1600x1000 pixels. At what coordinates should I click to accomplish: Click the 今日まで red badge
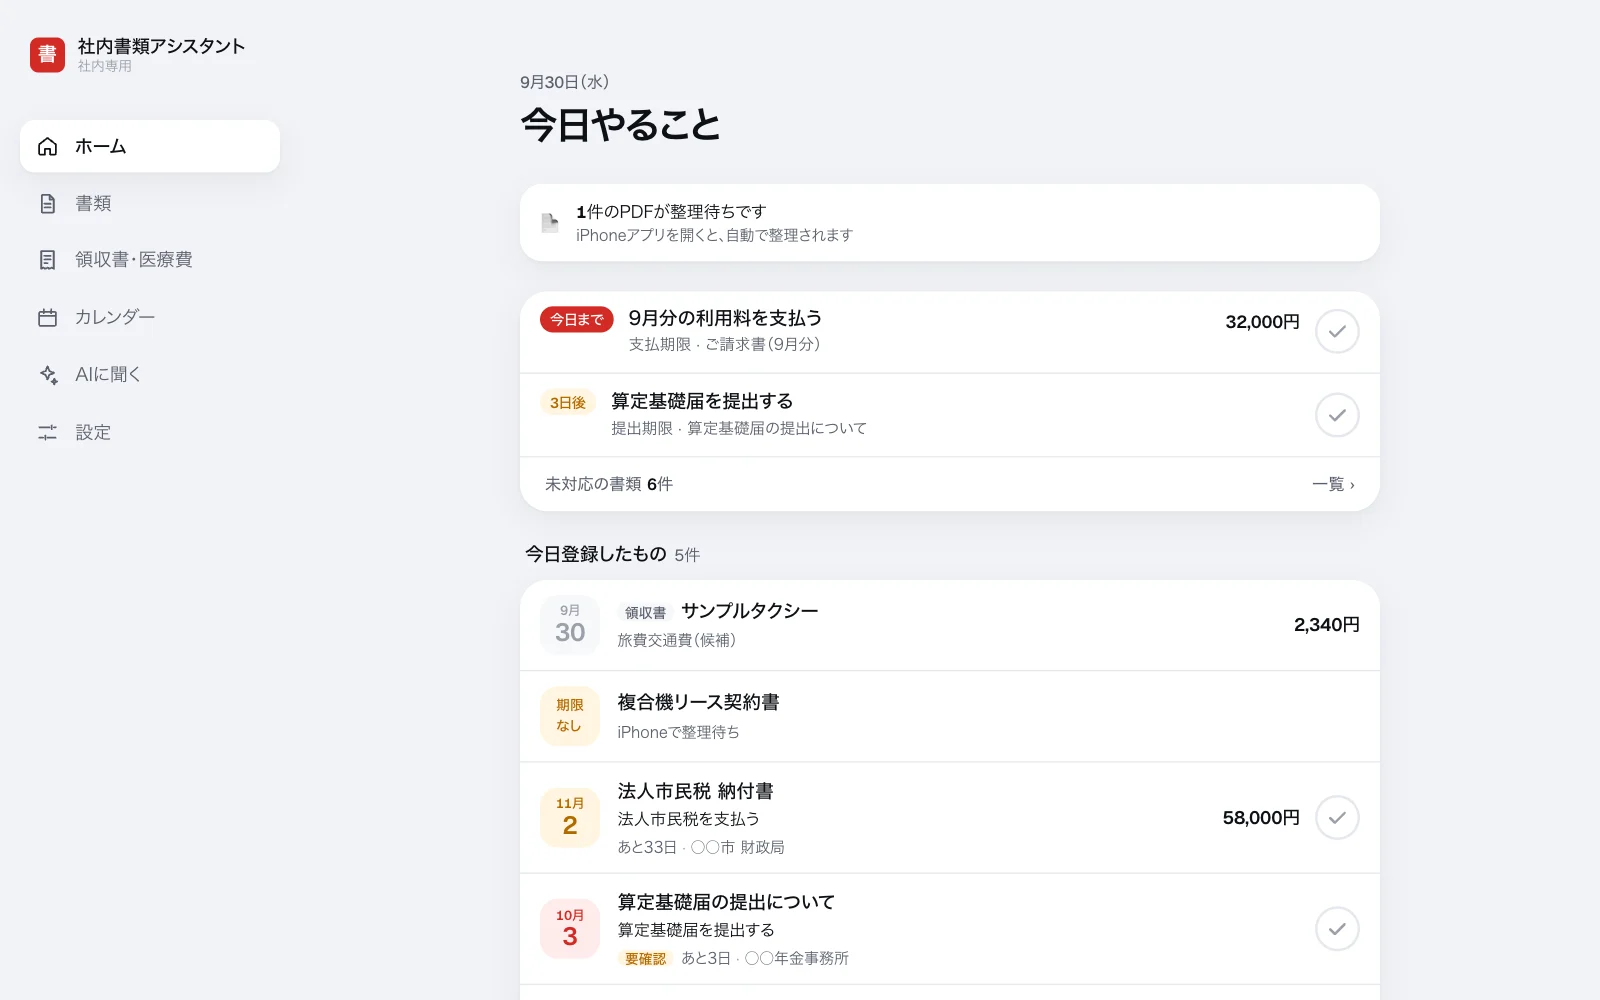[x=577, y=320]
